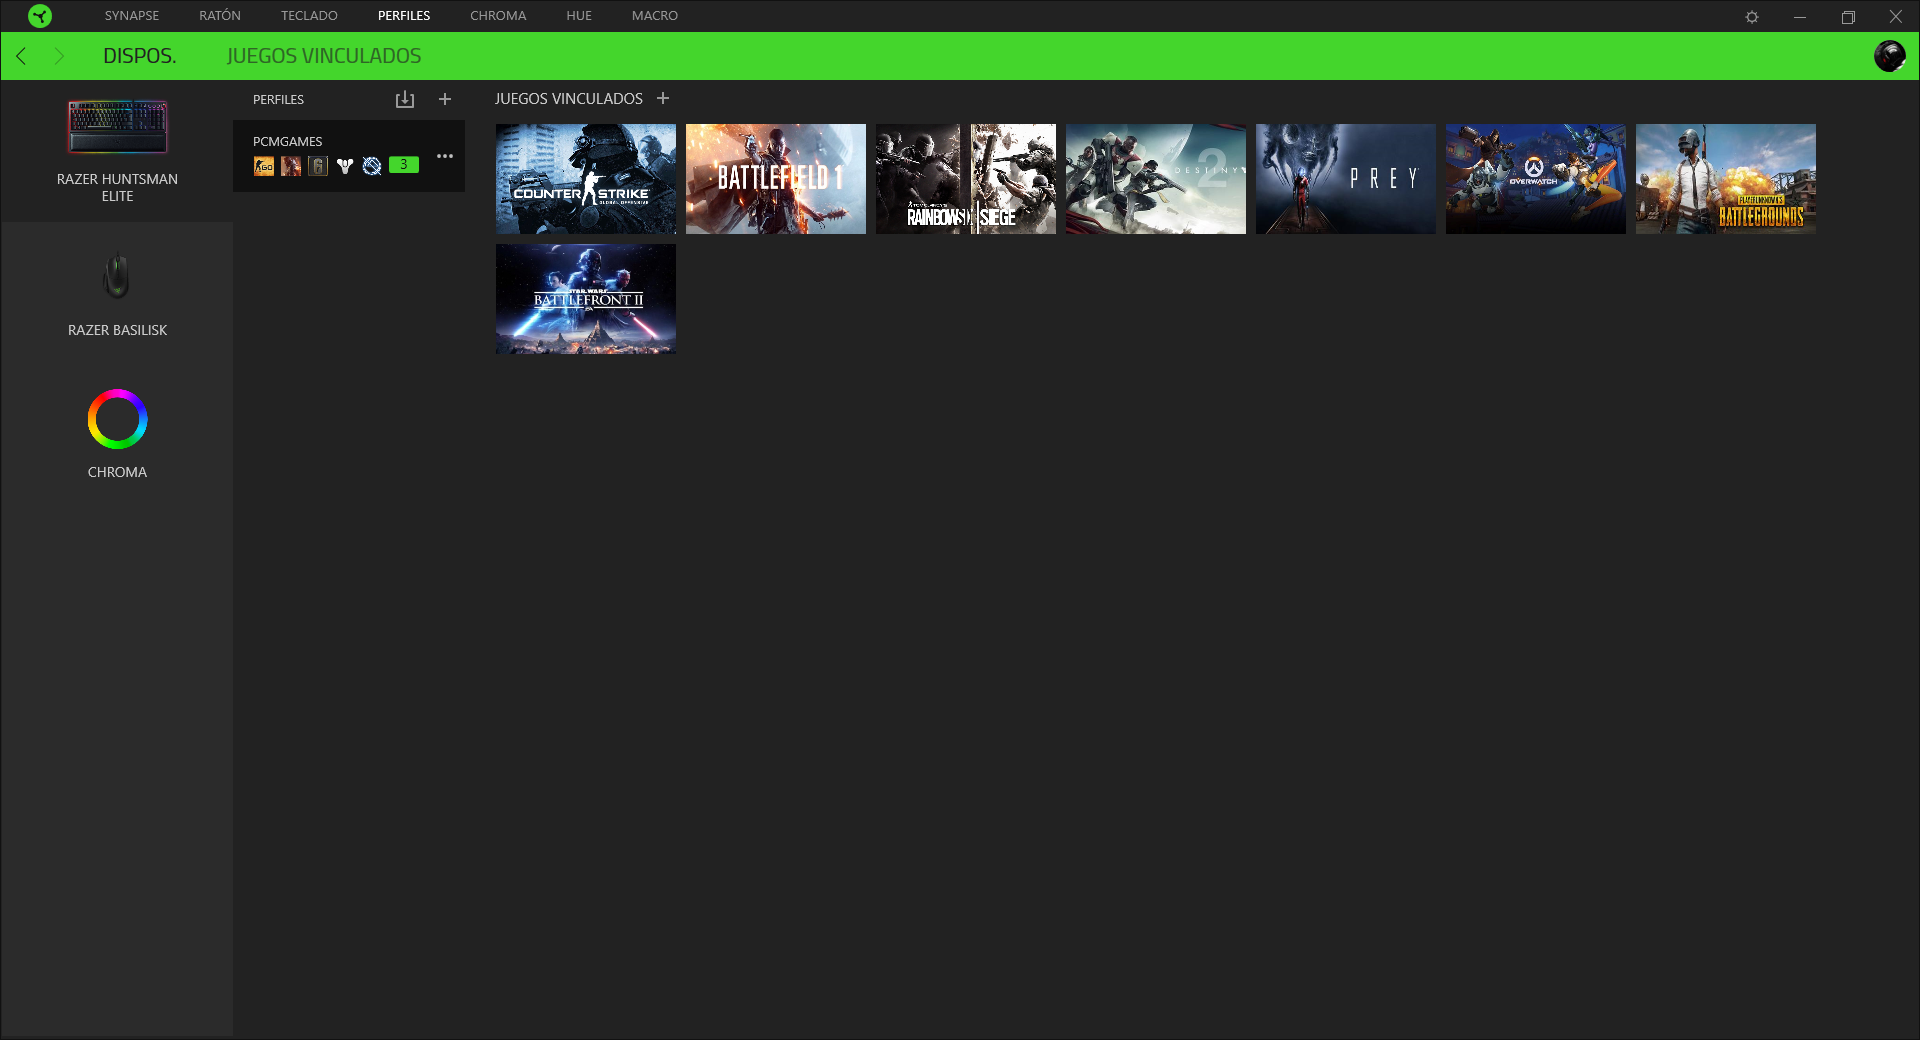Viewport: 1920px width, 1040px height.
Task: Select the Rainbow Six Siege thumbnail
Action: point(966,179)
